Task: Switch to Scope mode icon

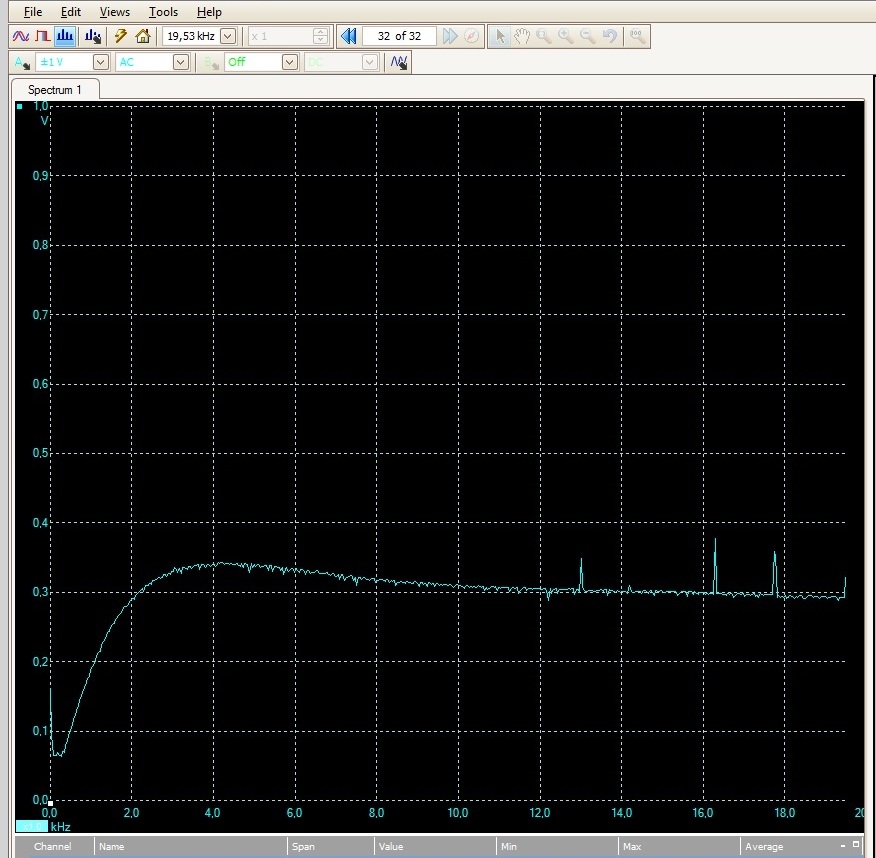Action: click(21, 36)
